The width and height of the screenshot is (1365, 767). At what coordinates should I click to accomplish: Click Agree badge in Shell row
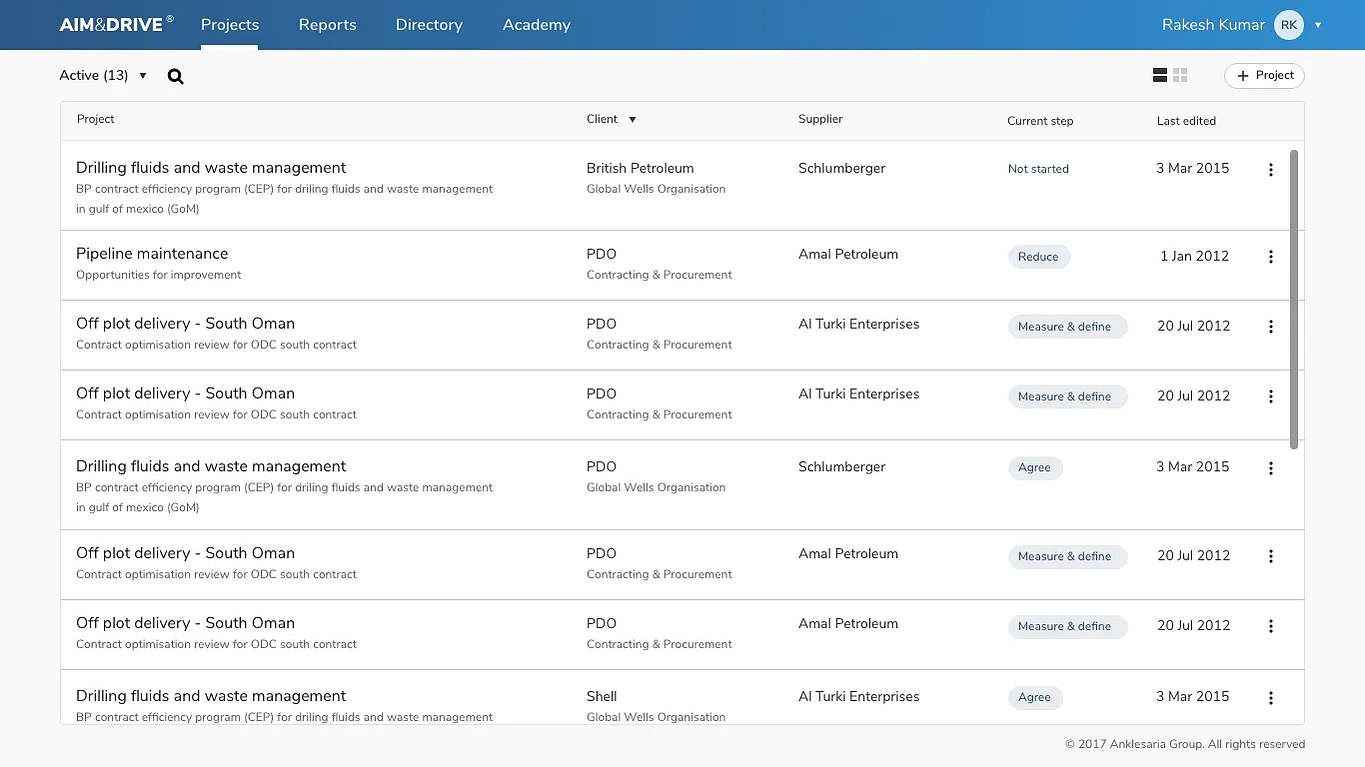click(1035, 697)
